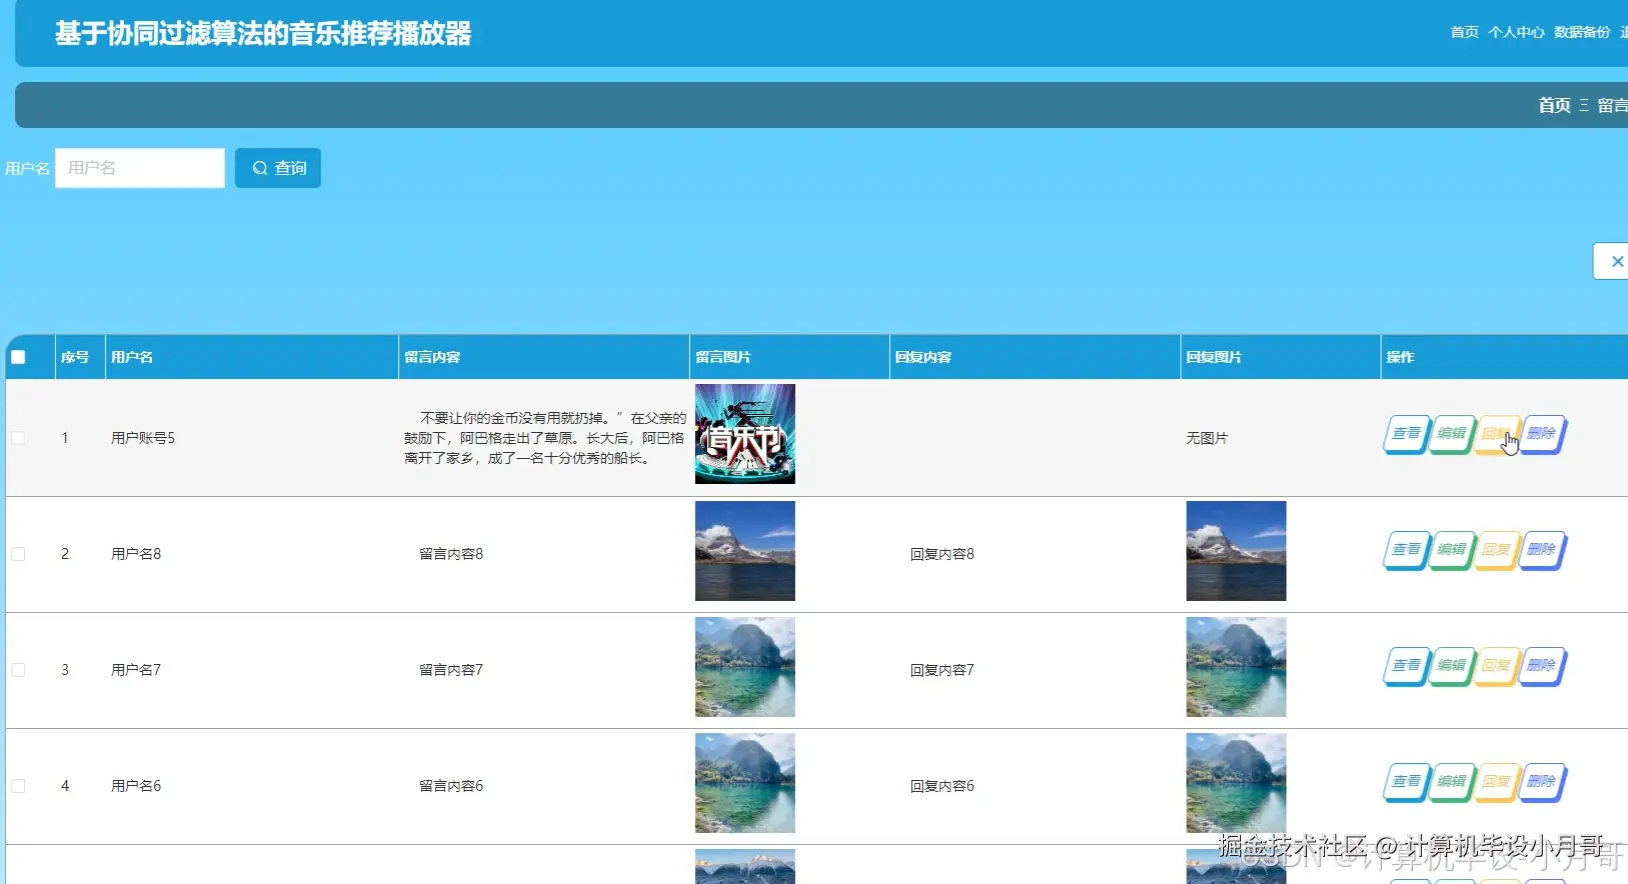1628x884 pixels.
Task: Open 回复图片 thumbnail in 用户名6 row
Action: pos(1236,783)
